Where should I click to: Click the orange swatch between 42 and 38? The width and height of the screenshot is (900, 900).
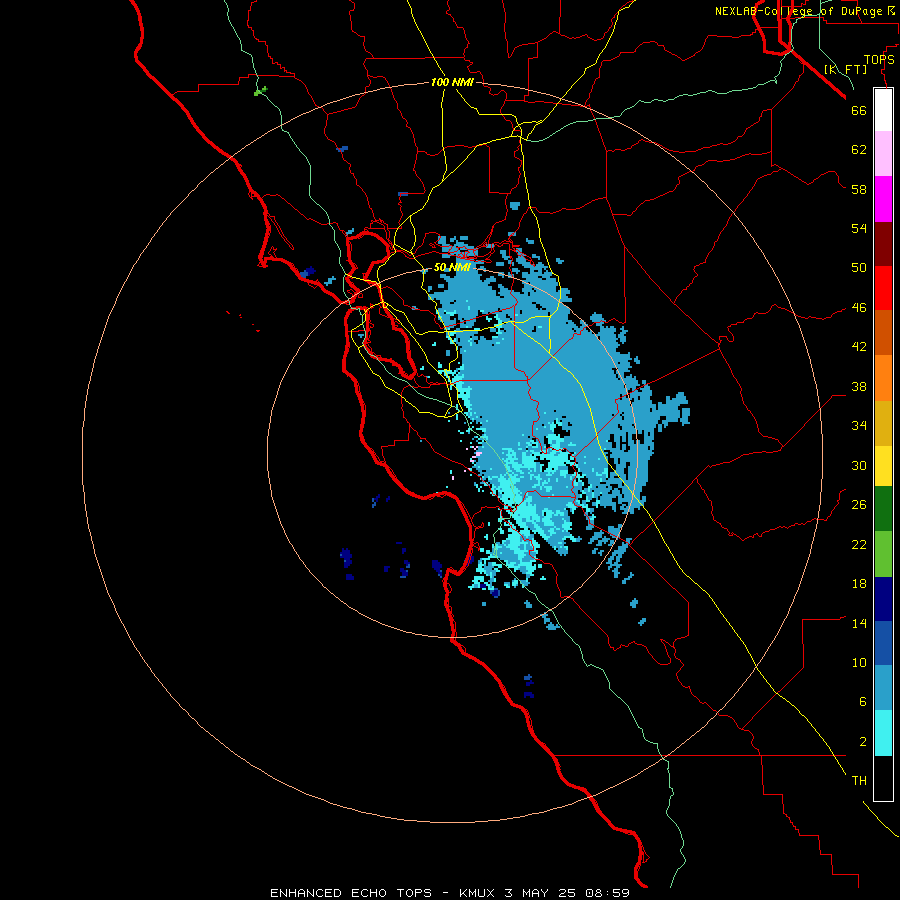coord(883,378)
